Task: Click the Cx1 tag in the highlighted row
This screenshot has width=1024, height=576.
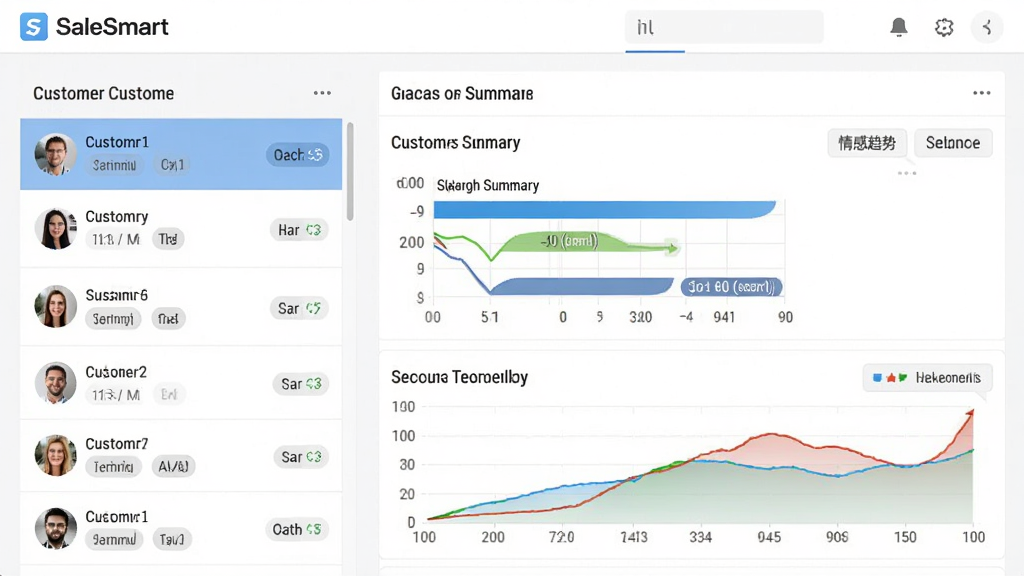Action: pyautogui.click(x=172, y=165)
